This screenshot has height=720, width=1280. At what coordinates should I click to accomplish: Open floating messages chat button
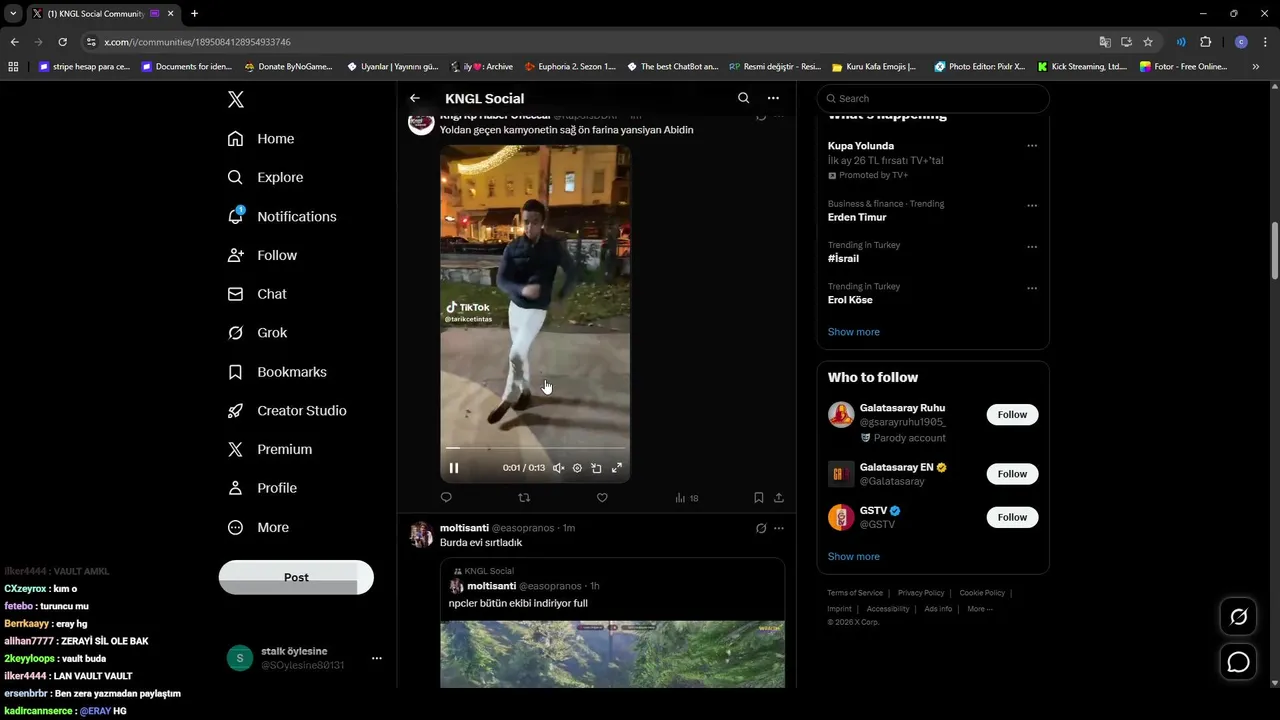click(x=1239, y=662)
